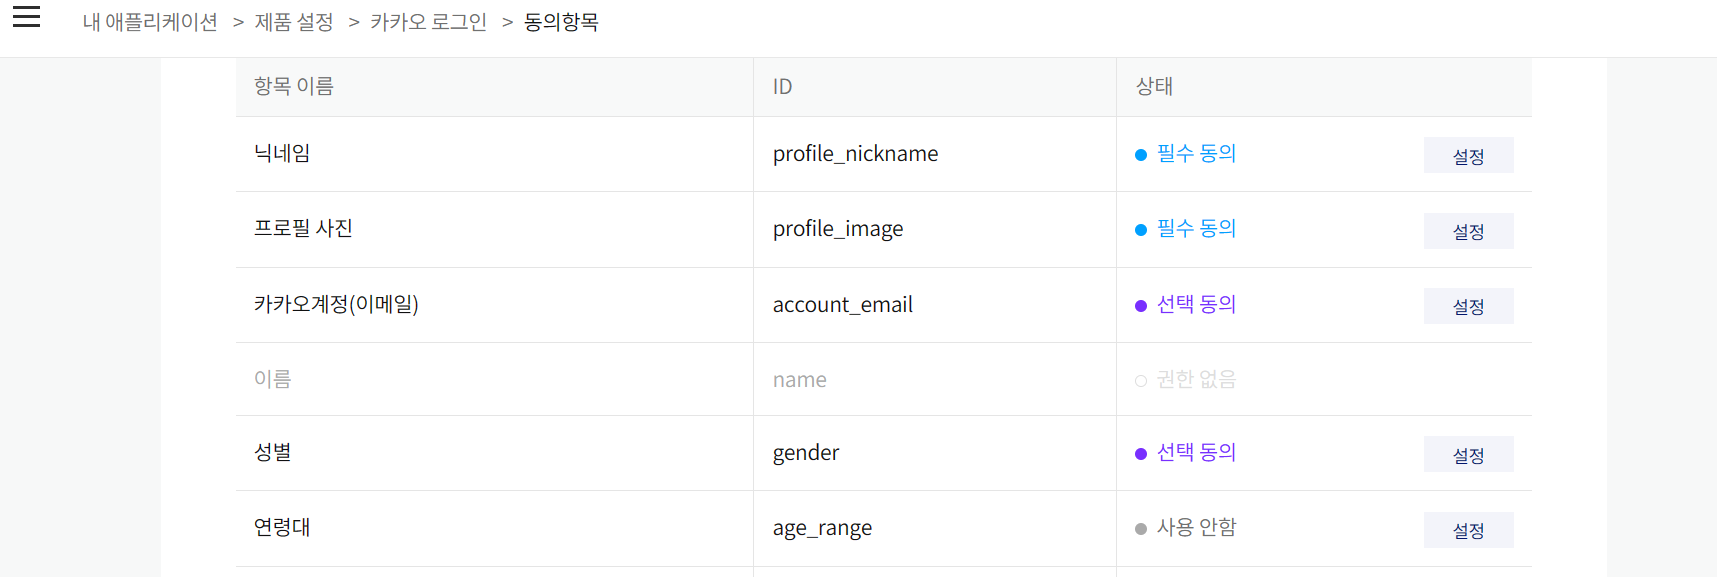The width and height of the screenshot is (1717, 577).
Task: Select the disabled 이름 item name
Action: tap(272, 379)
